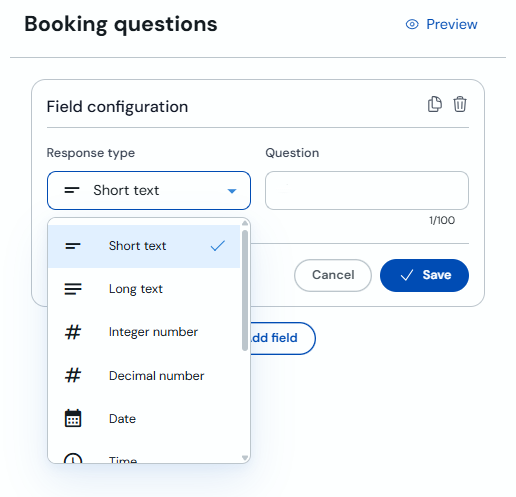516x497 pixels.
Task: Click the scrollbar down arrow in list
Action: point(245,458)
